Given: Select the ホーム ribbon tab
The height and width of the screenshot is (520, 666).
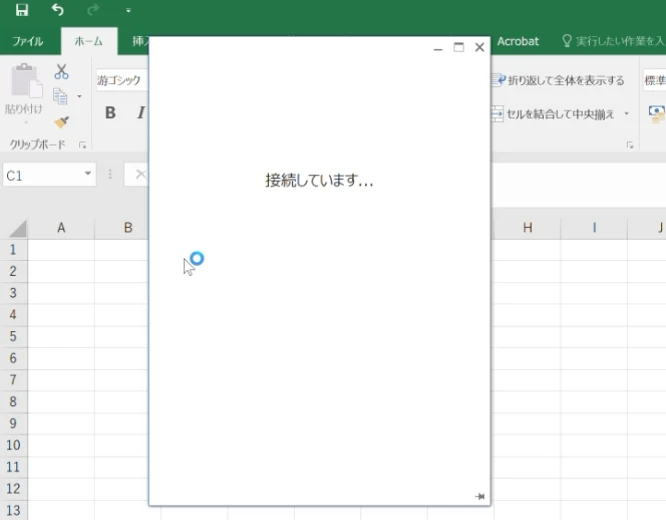Looking at the screenshot, I should [x=89, y=41].
